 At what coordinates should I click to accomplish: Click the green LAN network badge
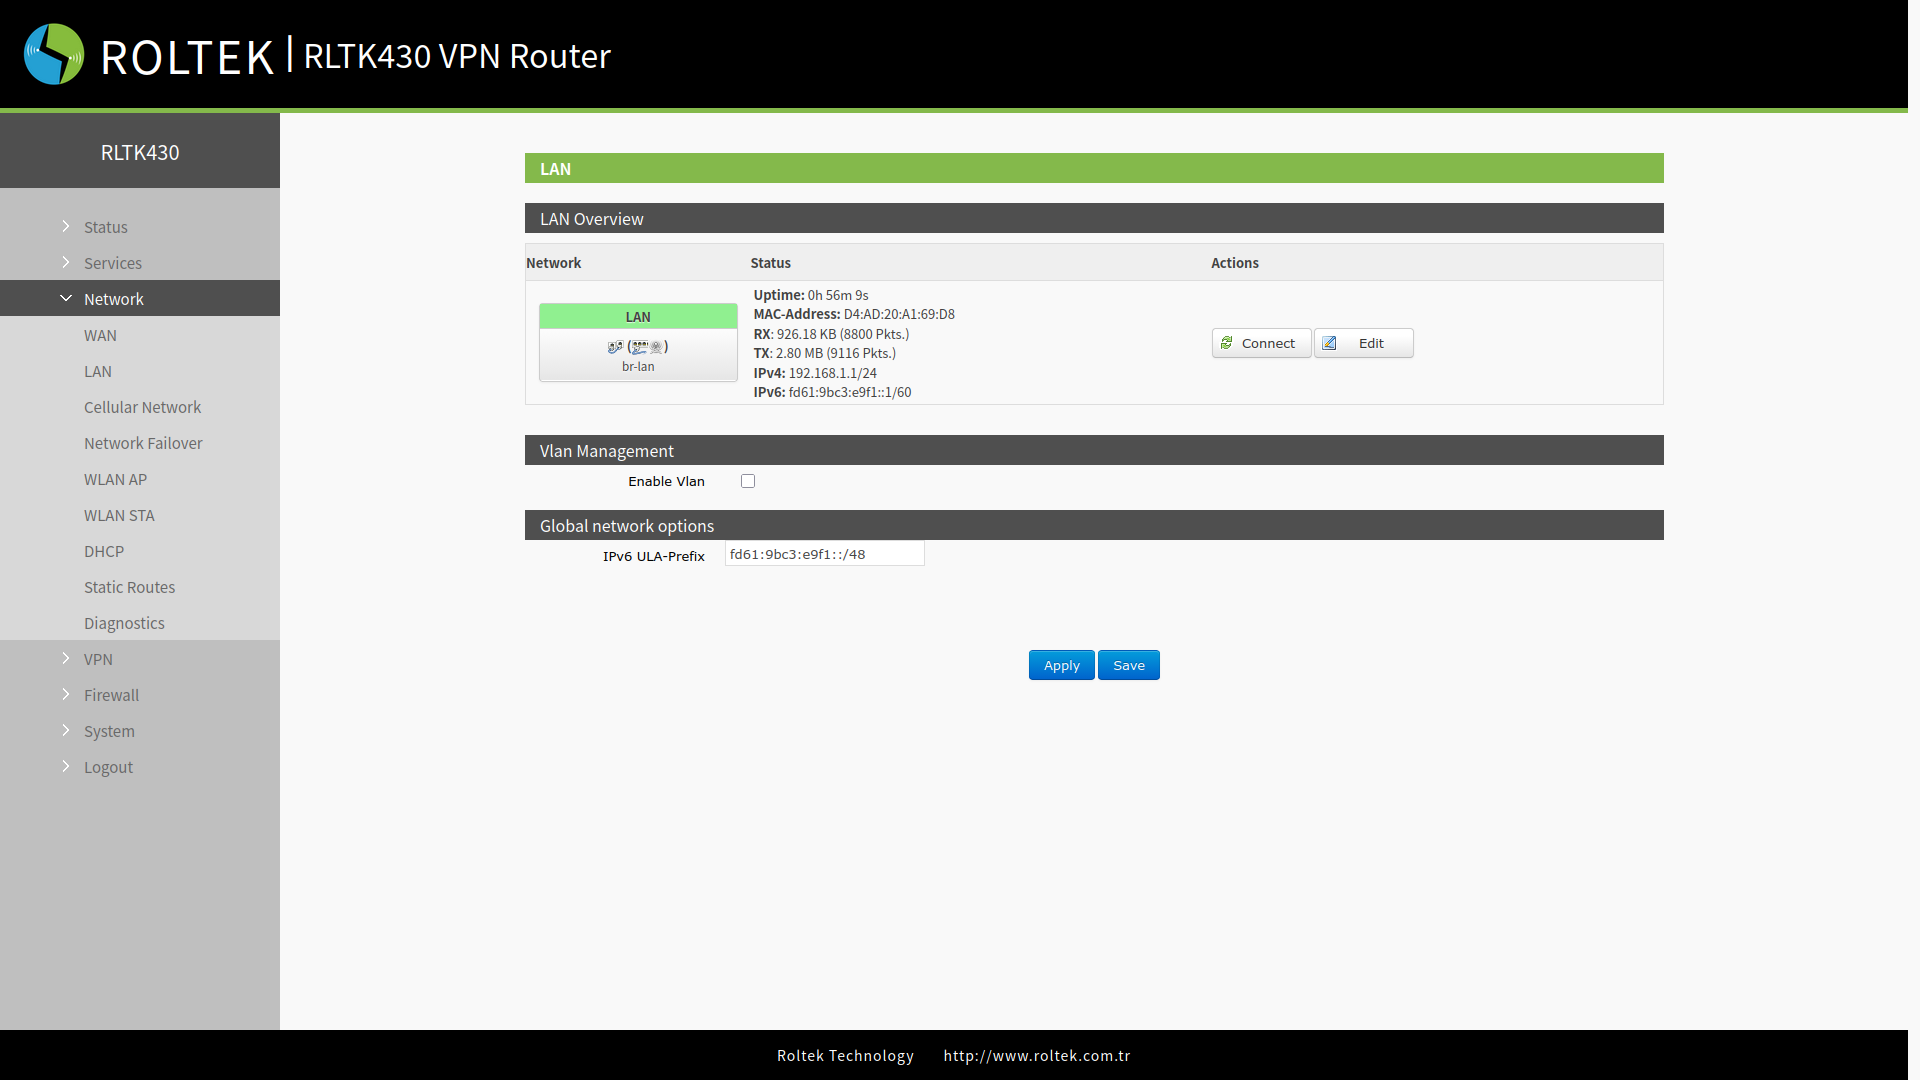(638, 317)
